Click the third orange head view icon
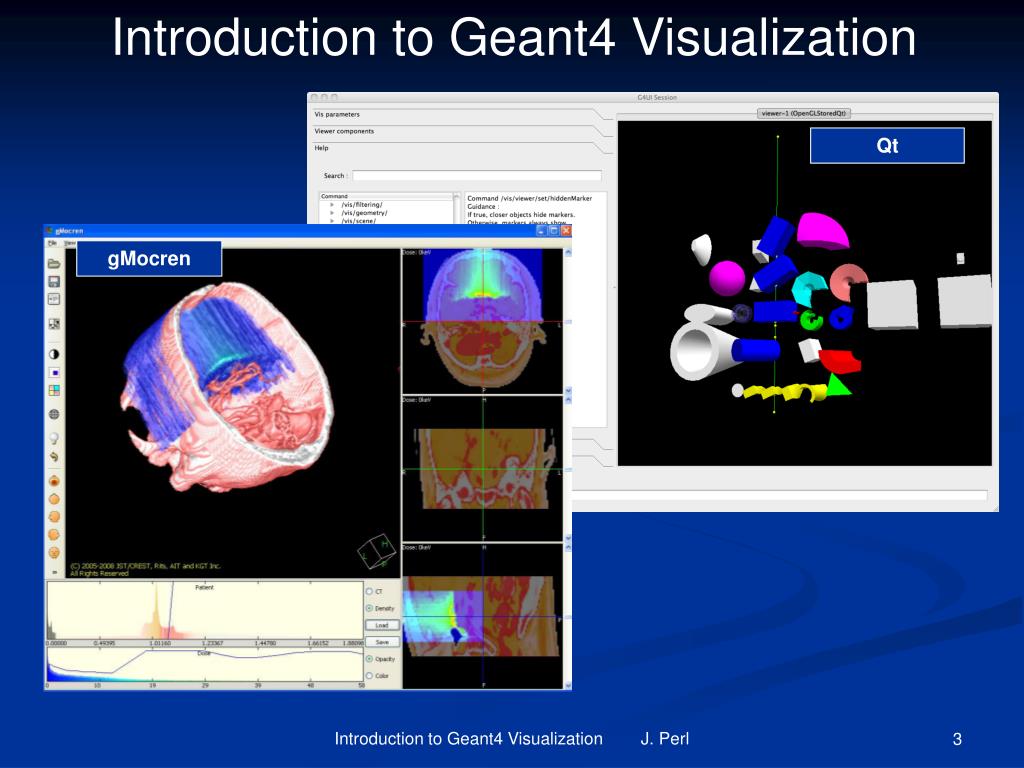This screenshot has width=1024, height=768. click(x=54, y=517)
